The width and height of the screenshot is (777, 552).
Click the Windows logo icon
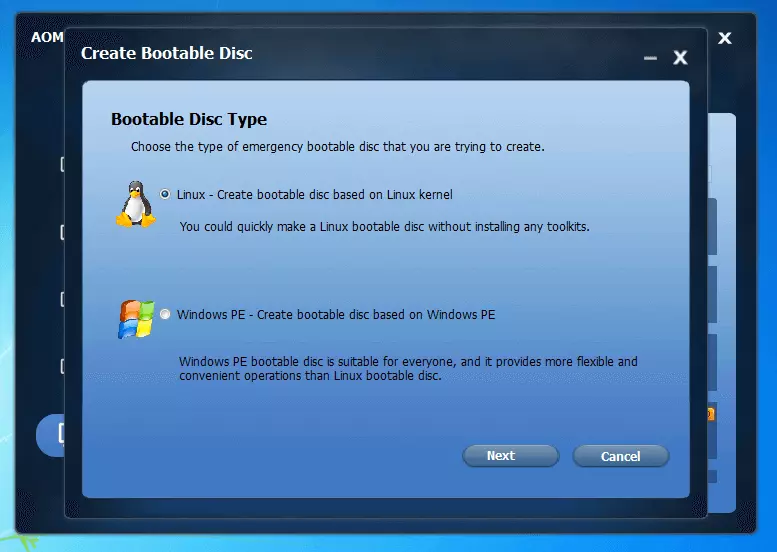136,319
